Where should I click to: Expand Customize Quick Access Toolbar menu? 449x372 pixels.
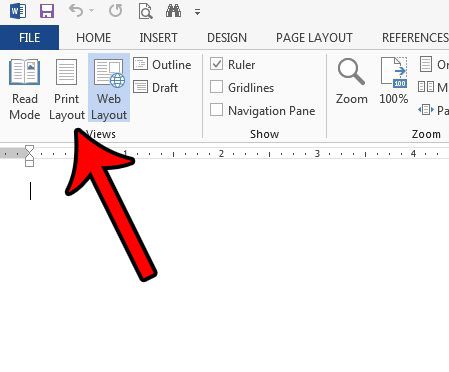pos(198,12)
